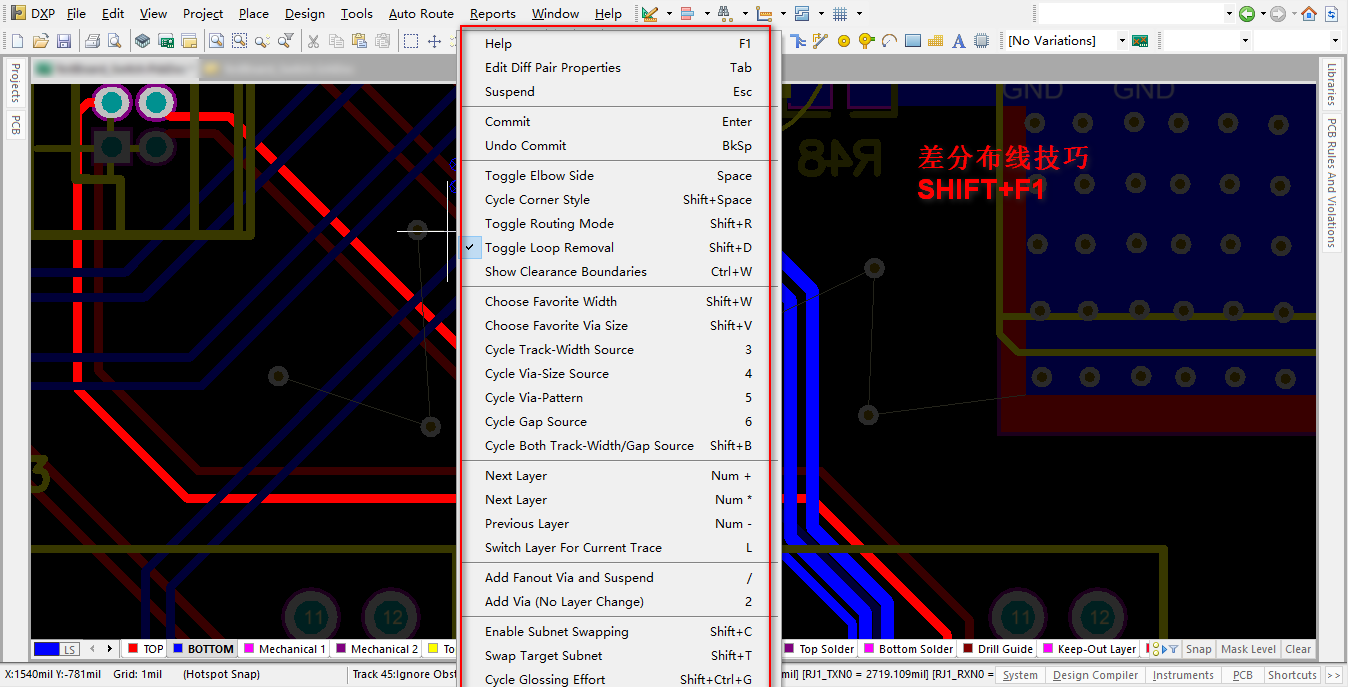The image size is (1348, 687).
Task: Click the Place Via tool icon
Action: (x=866, y=41)
